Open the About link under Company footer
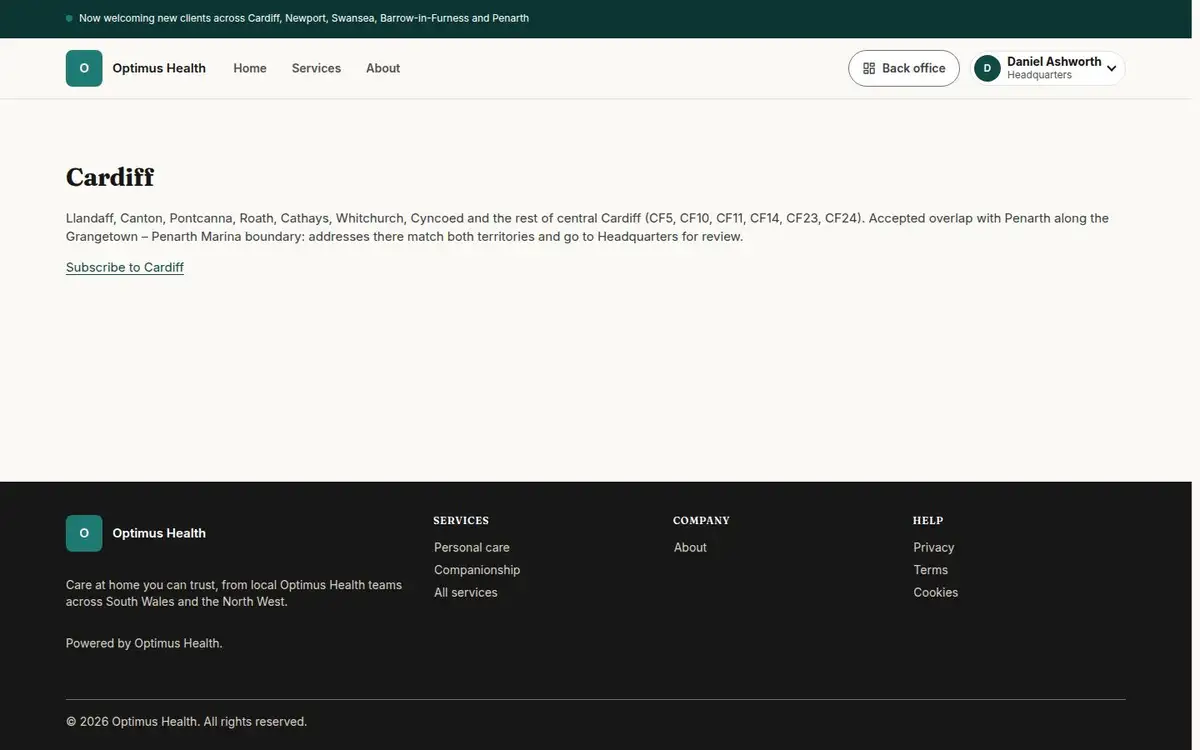1200x750 pixels. [x=690, y=547]
